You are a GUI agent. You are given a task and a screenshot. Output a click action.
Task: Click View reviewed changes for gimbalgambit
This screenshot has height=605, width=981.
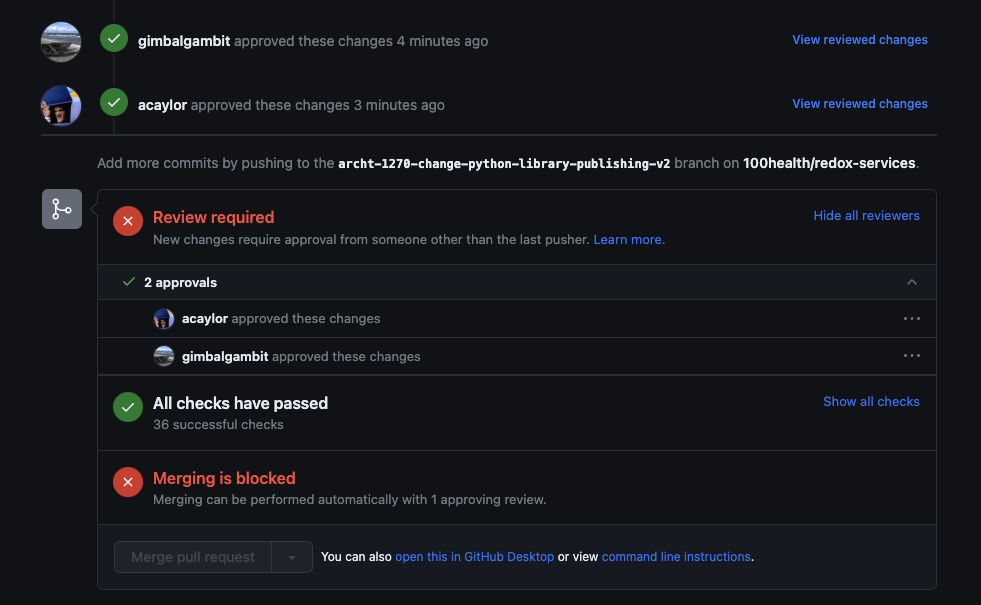[x=859, y=39]
